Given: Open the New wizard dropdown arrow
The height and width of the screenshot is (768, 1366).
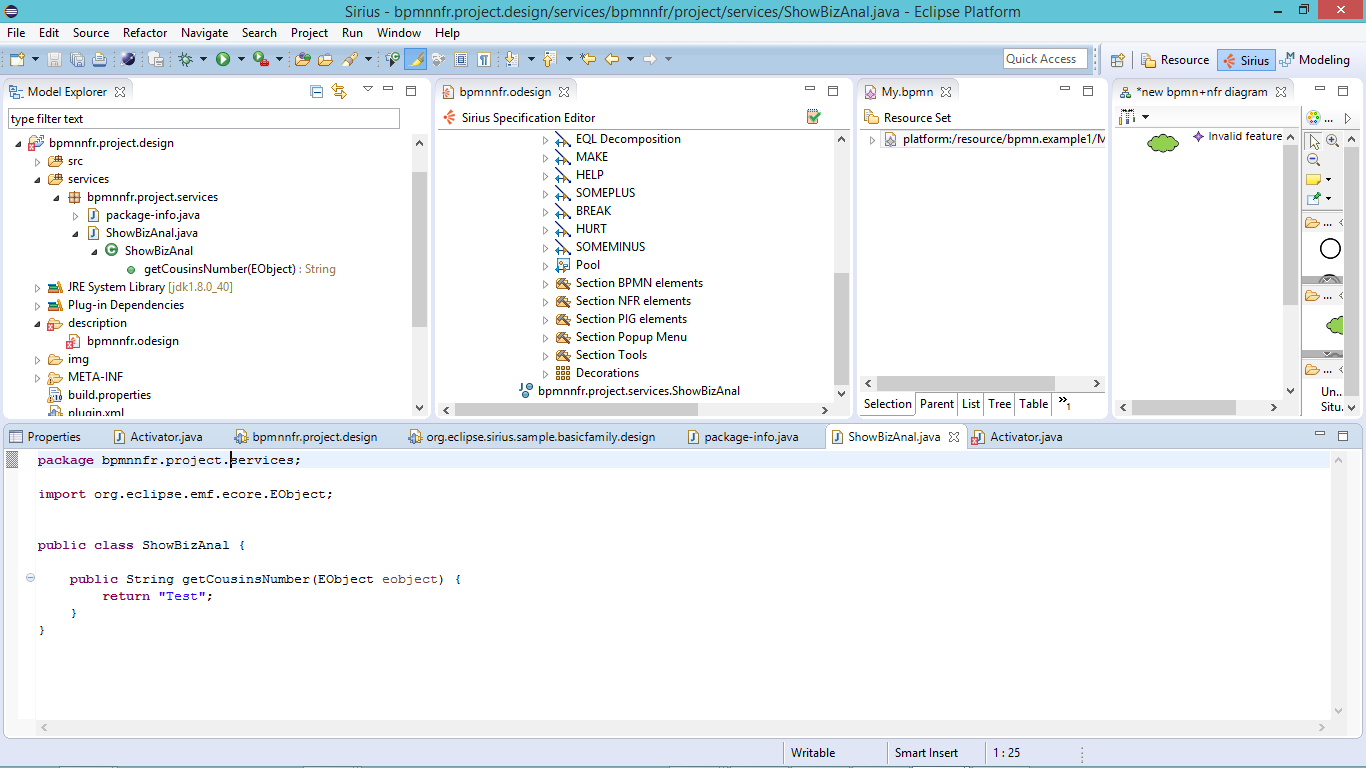Looking at the screenshot, I should click(x=33, y=60).
